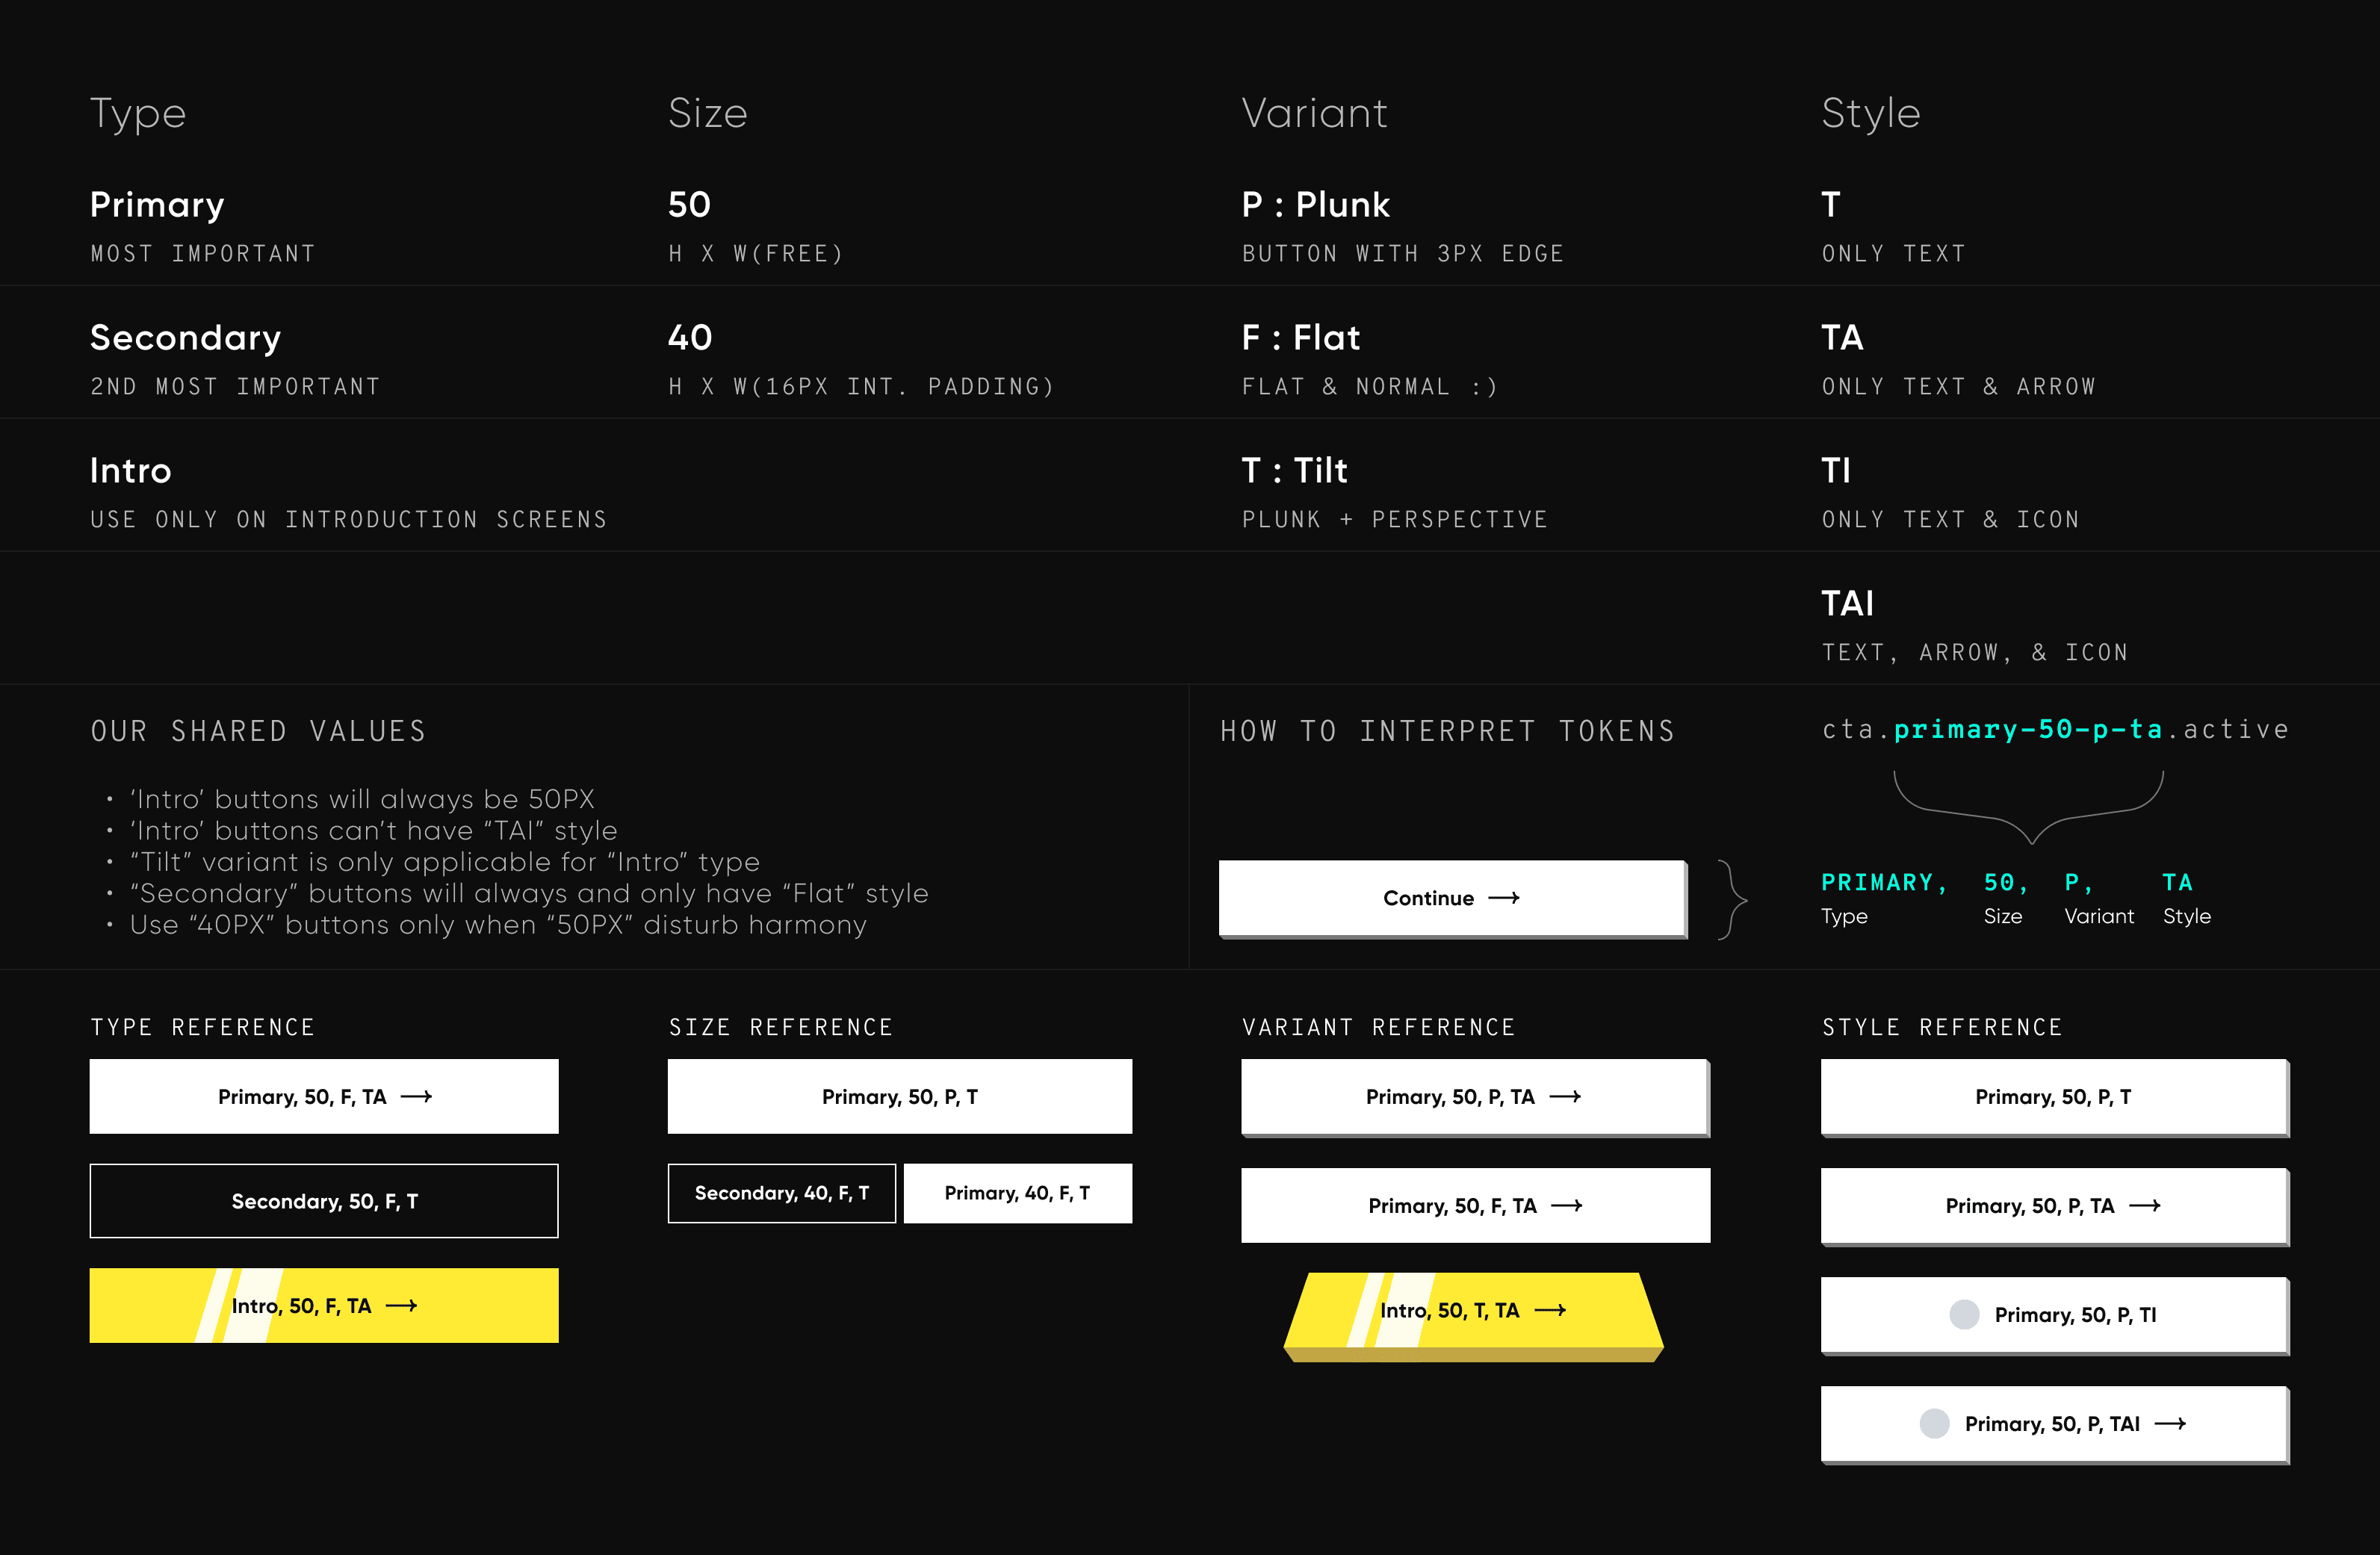
Task: Click arrow icon in Continue button
Action: [x=1503, y=898]
